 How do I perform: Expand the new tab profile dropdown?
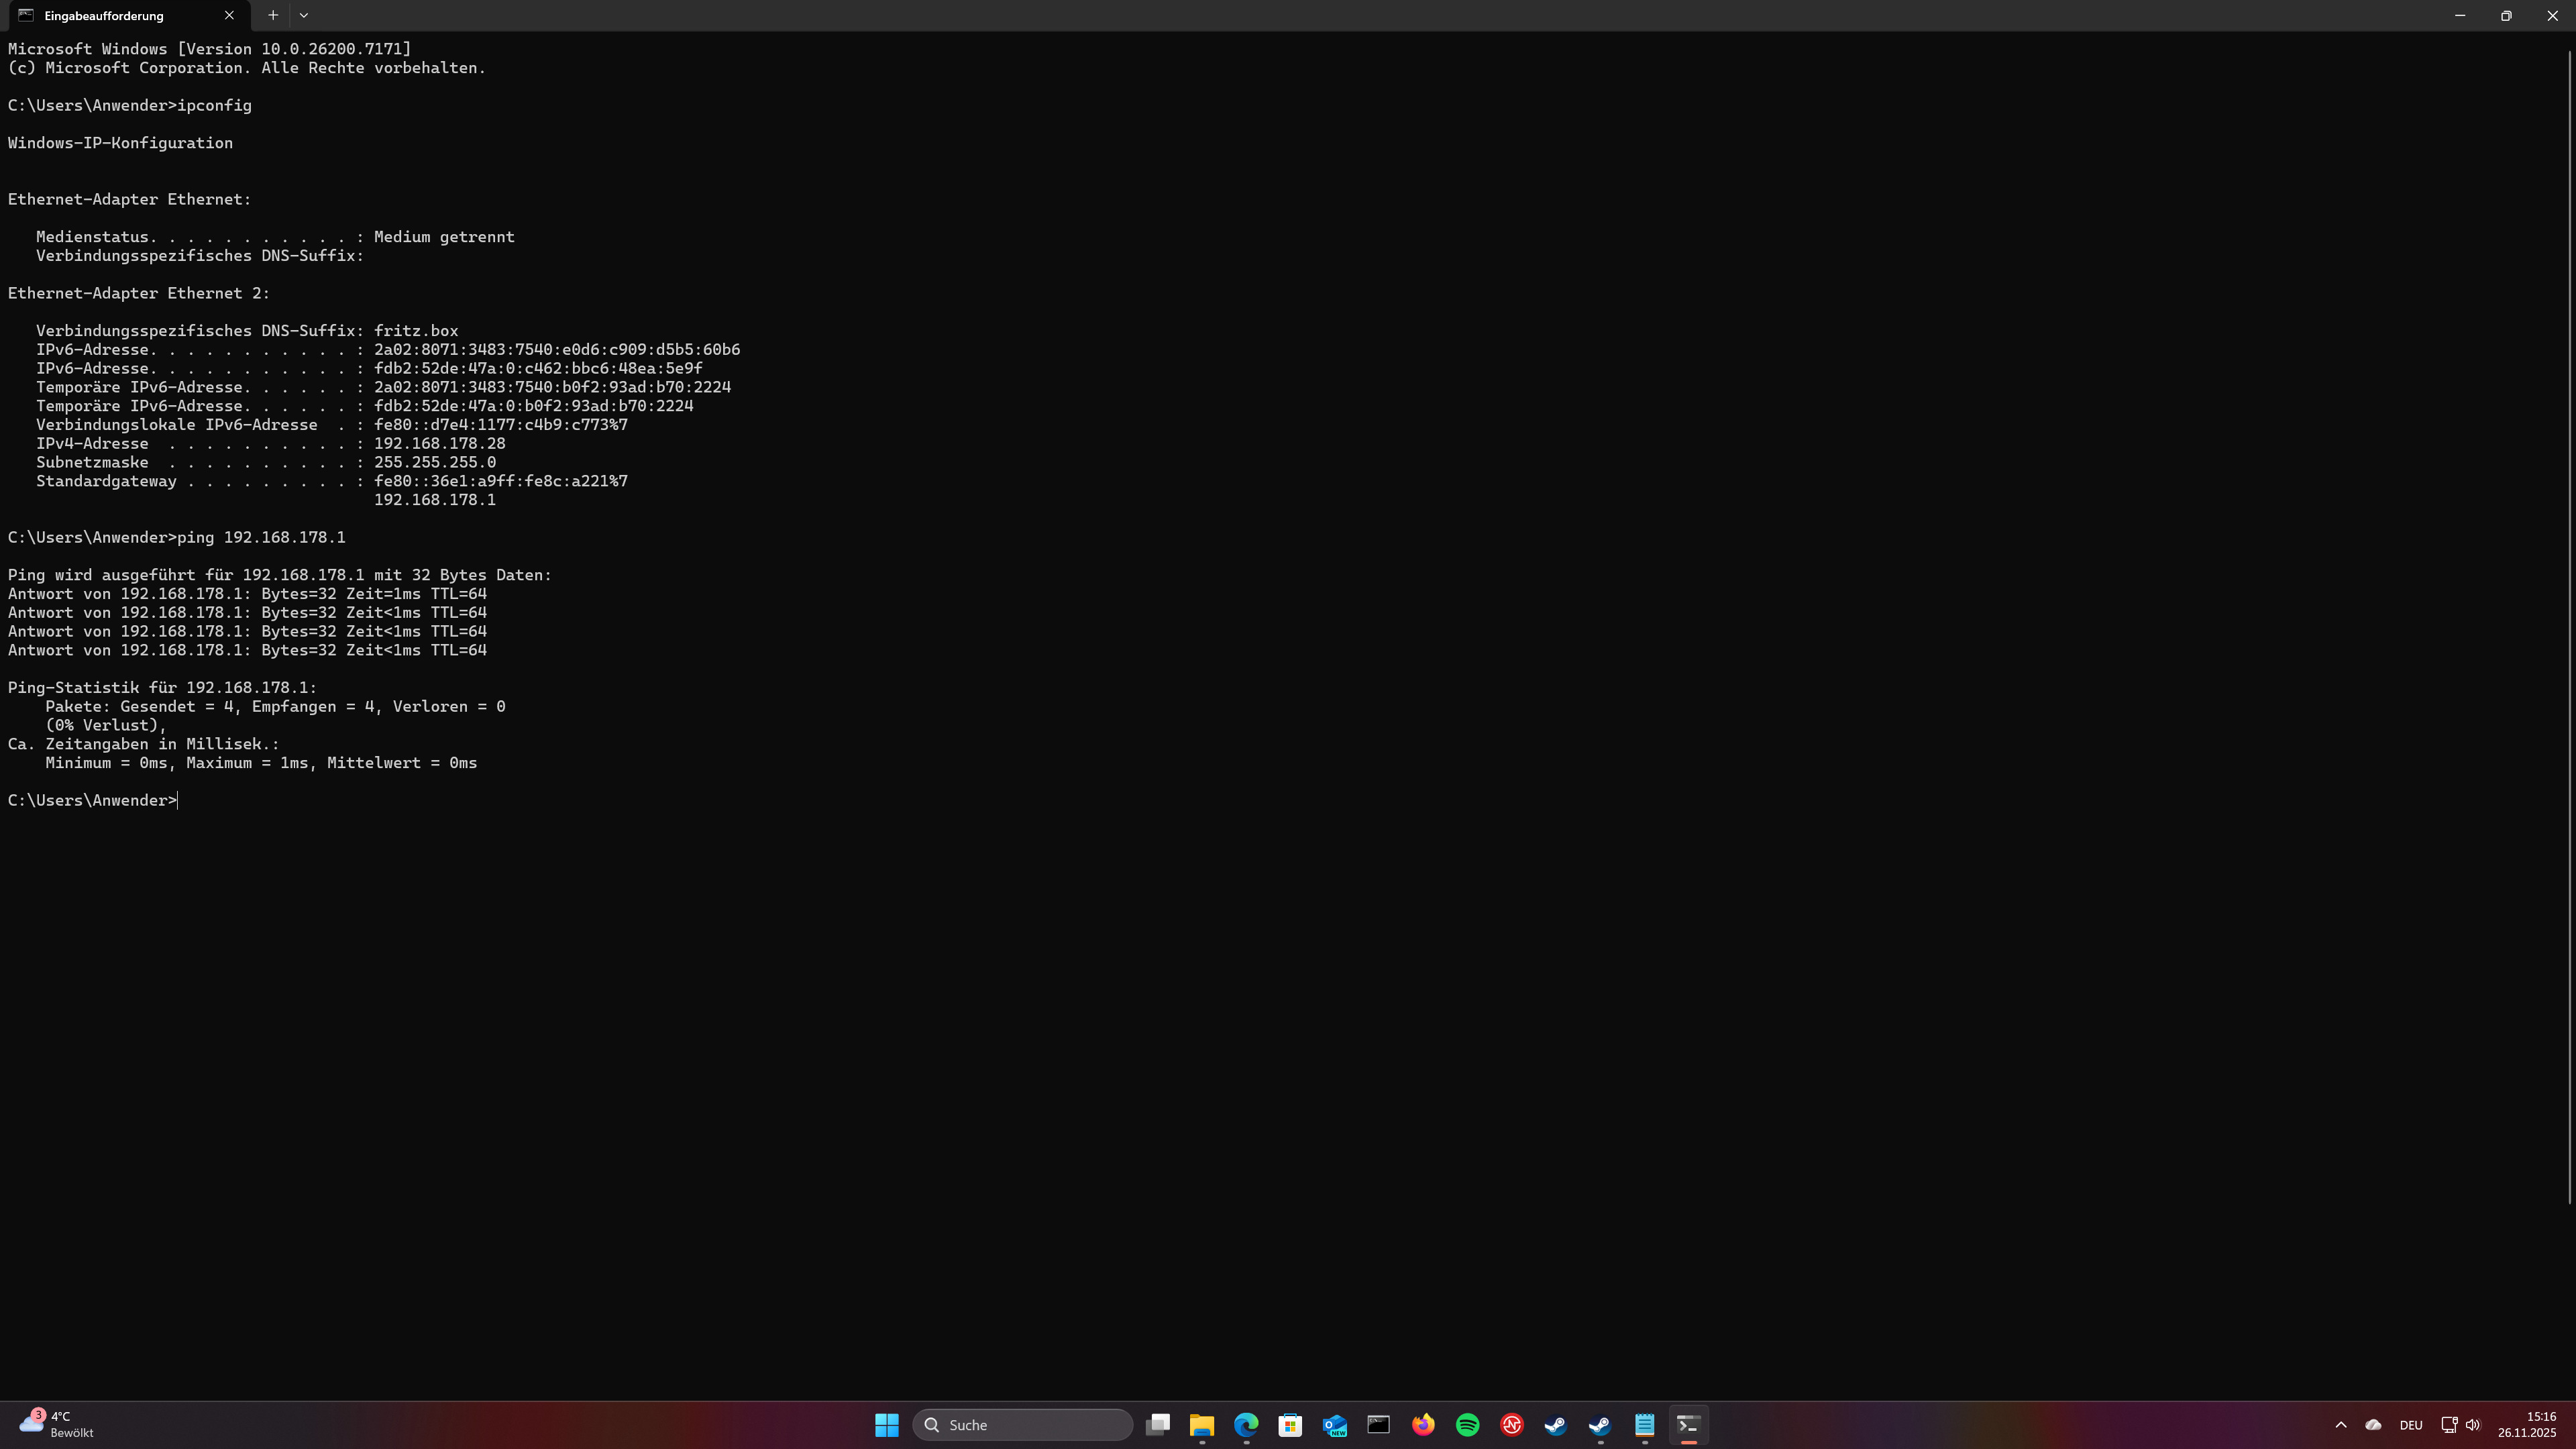pyautogui.click(x=304, y=15)
